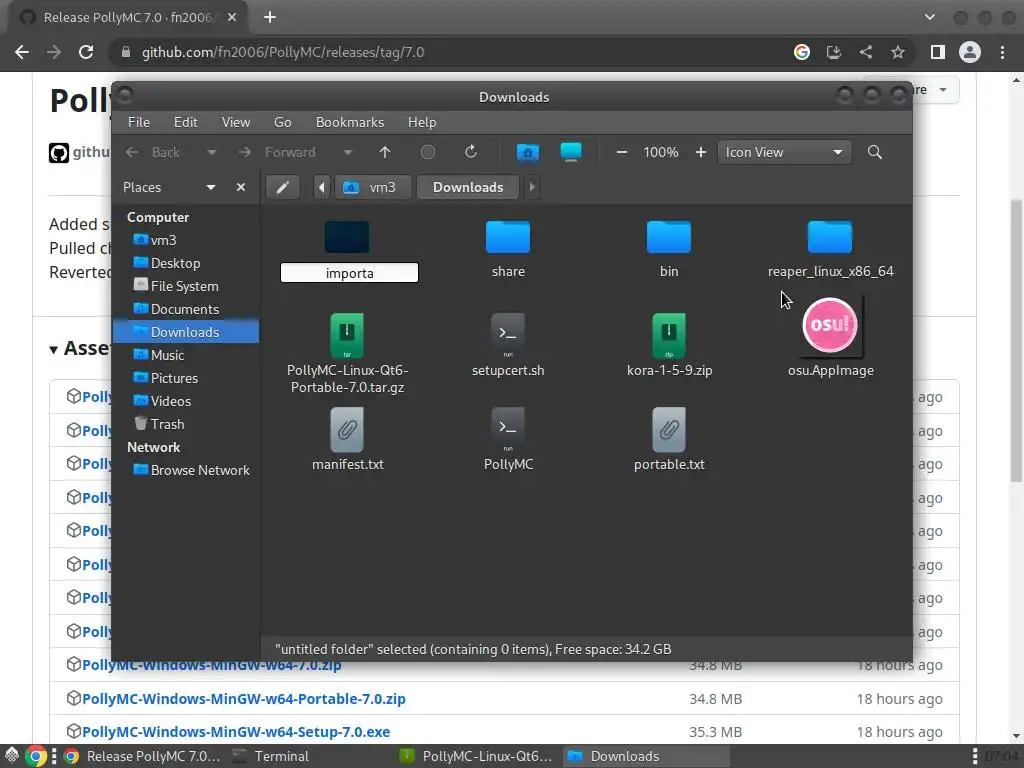This screenshot has height=768, width=1024.
Task: Select the bin folder
Action: [669, 249]
